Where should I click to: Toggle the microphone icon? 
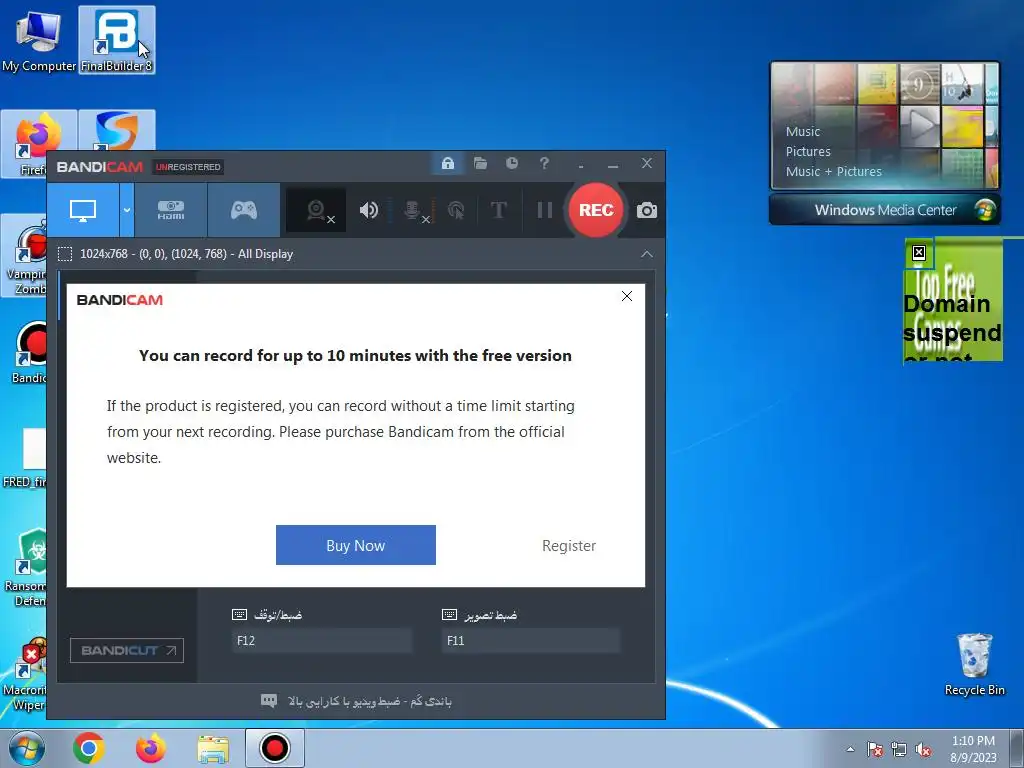point(413,210)
